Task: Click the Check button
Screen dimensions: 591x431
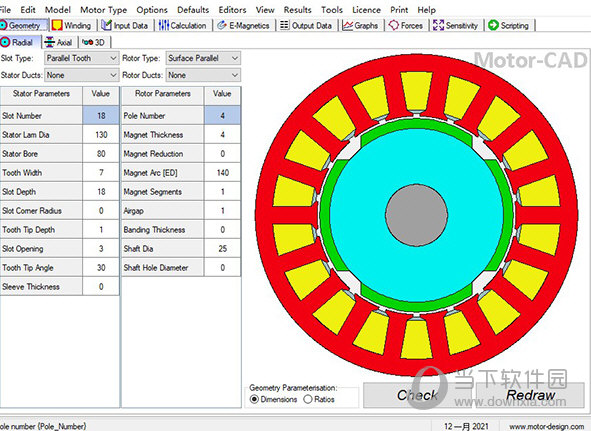Action: (418, 395)
